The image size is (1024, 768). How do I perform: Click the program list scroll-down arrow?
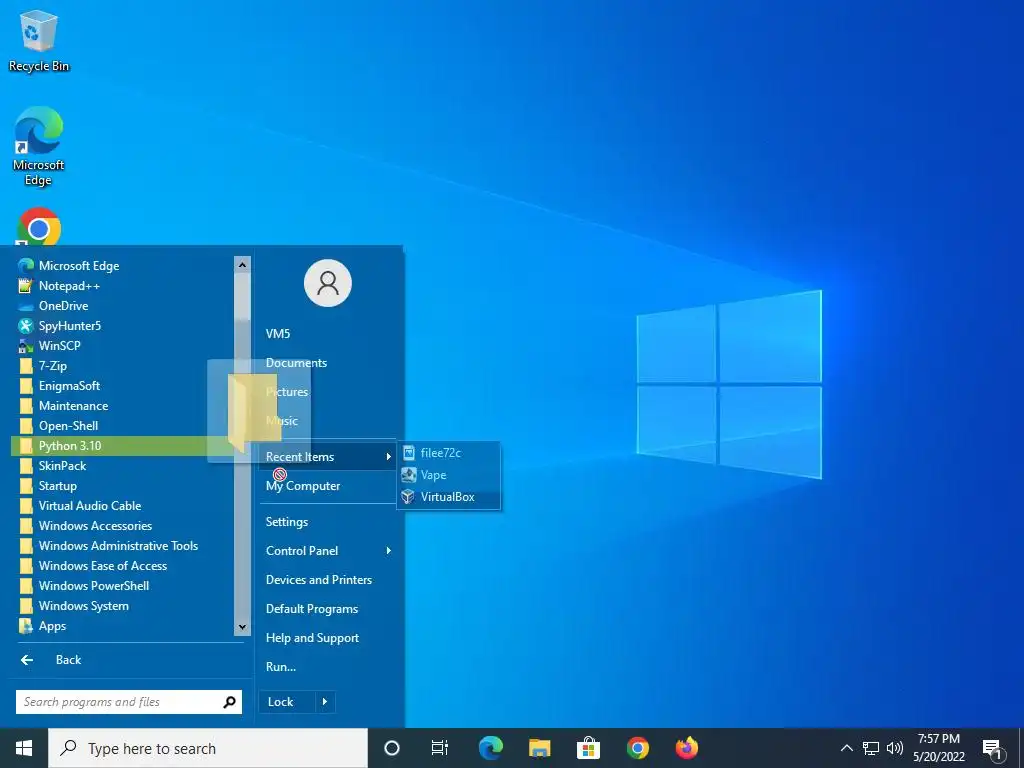(x=242, y=627)
